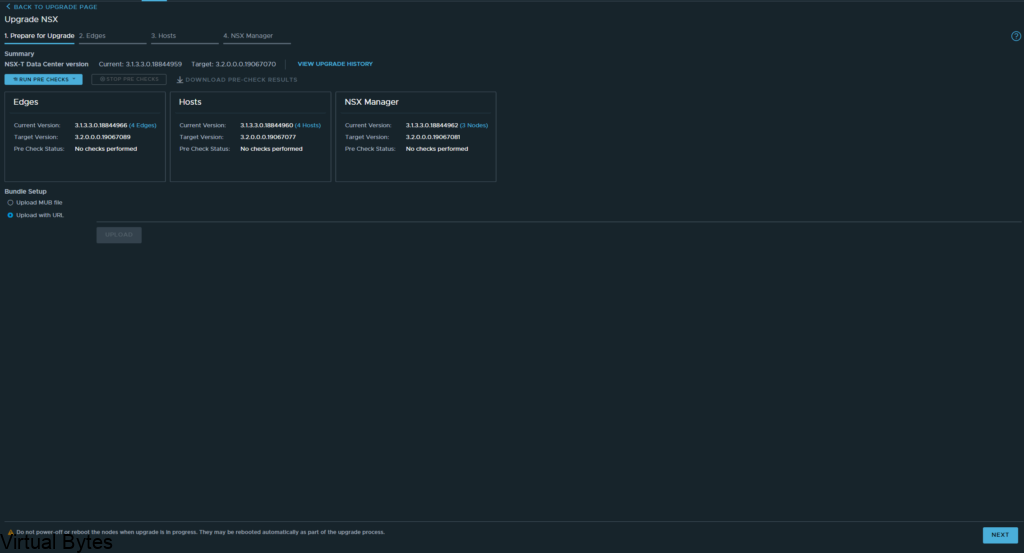Click the NSX Manager card heading

click(372, 102)
